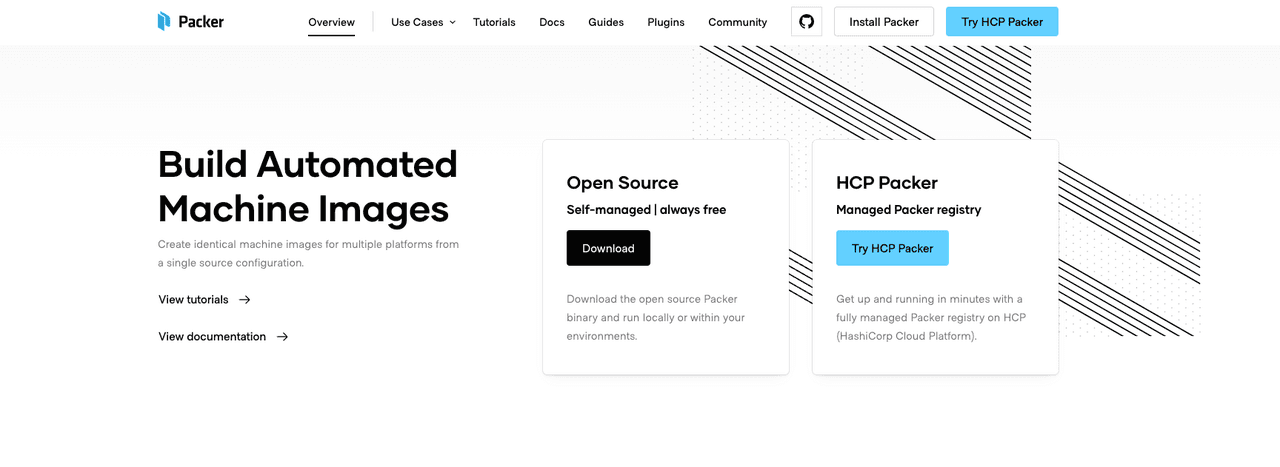
Task: Click Try HCP Packer in the header
Action: tap(1002, 22)
